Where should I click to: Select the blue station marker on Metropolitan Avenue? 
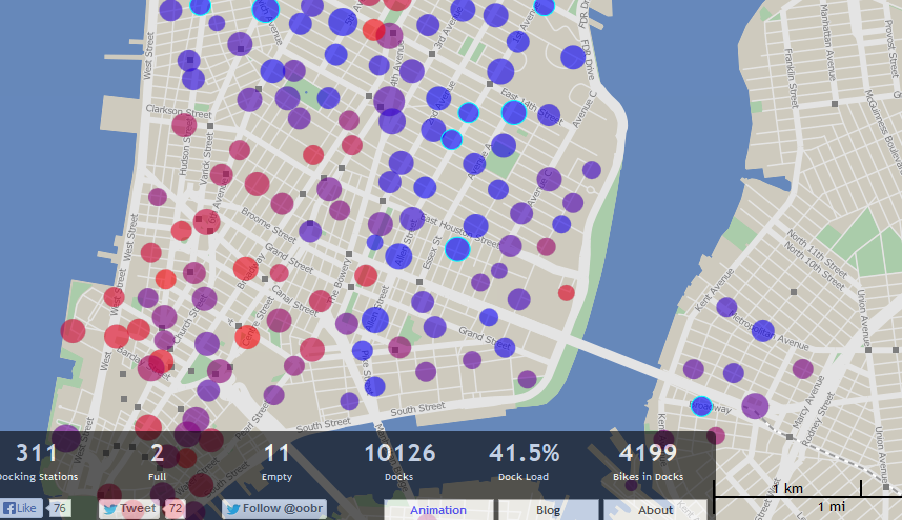763,330
